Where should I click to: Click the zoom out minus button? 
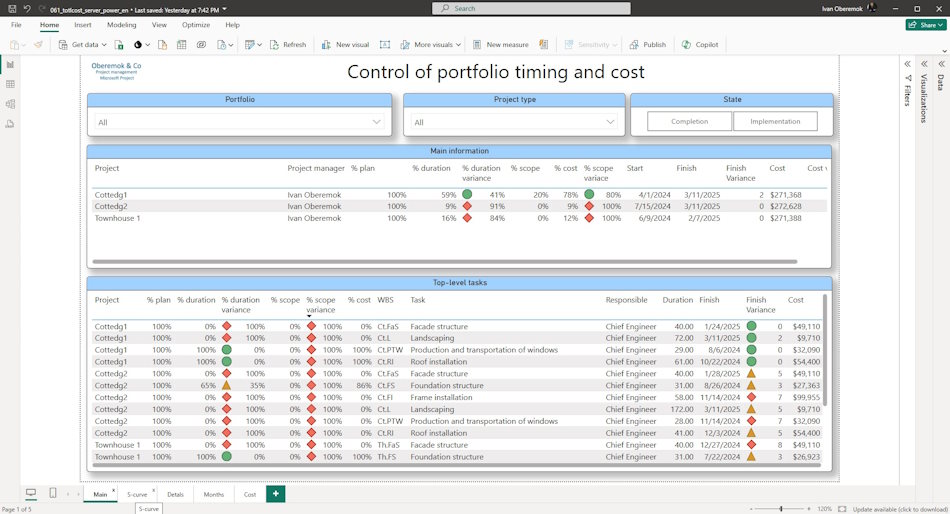(751, 509)
